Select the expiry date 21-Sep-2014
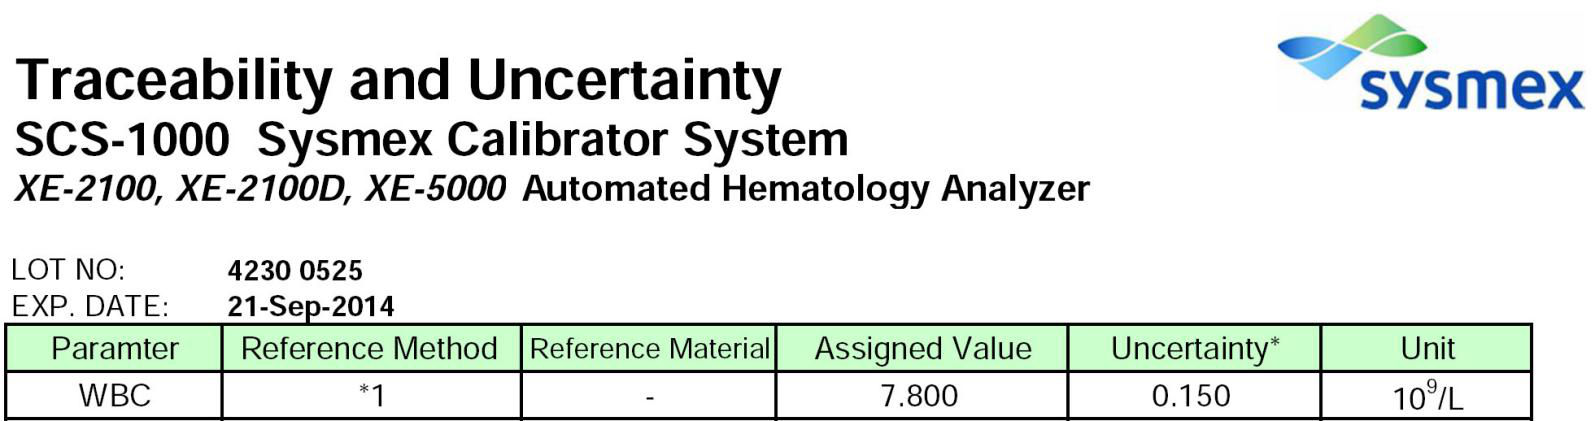The image size is (1595, 421). 311,306
